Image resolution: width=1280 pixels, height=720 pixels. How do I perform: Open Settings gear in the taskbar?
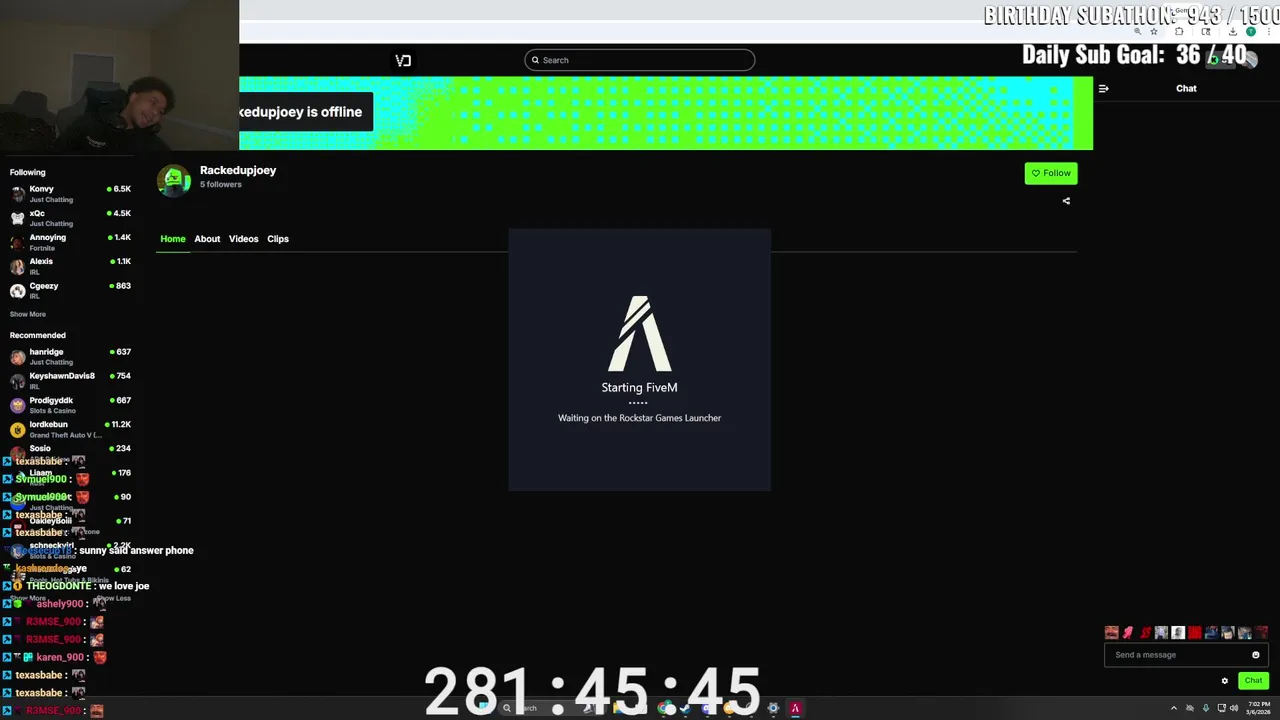pyautogui.click(x=773, y=708)
